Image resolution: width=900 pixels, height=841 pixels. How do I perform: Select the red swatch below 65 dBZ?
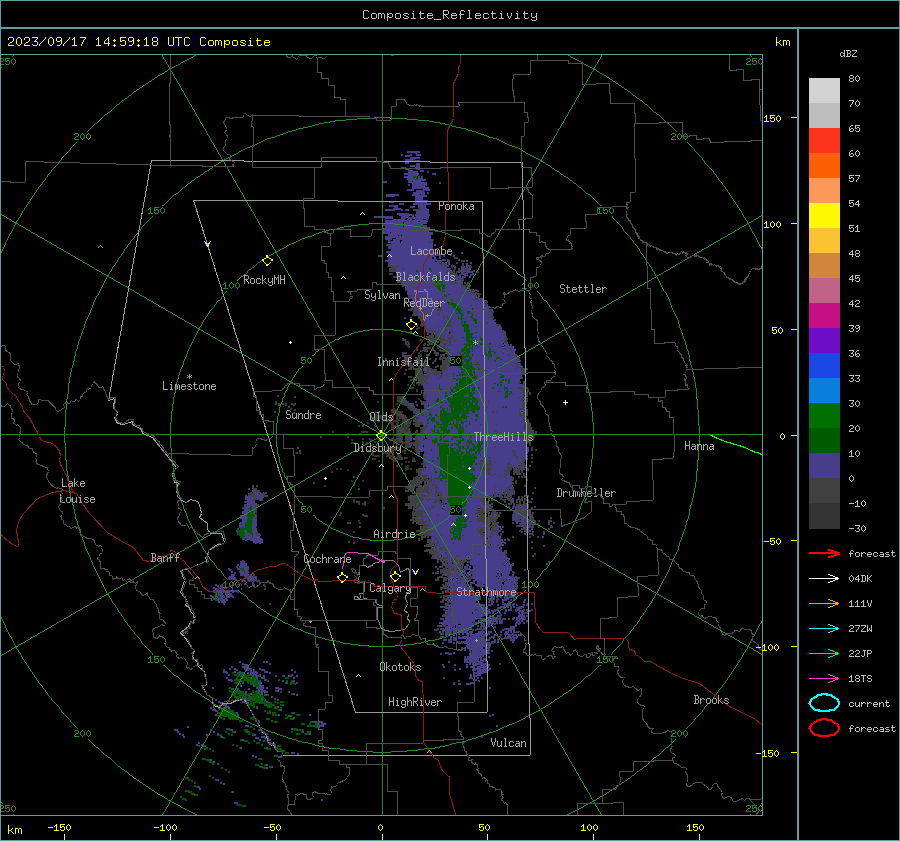(824, 141)
